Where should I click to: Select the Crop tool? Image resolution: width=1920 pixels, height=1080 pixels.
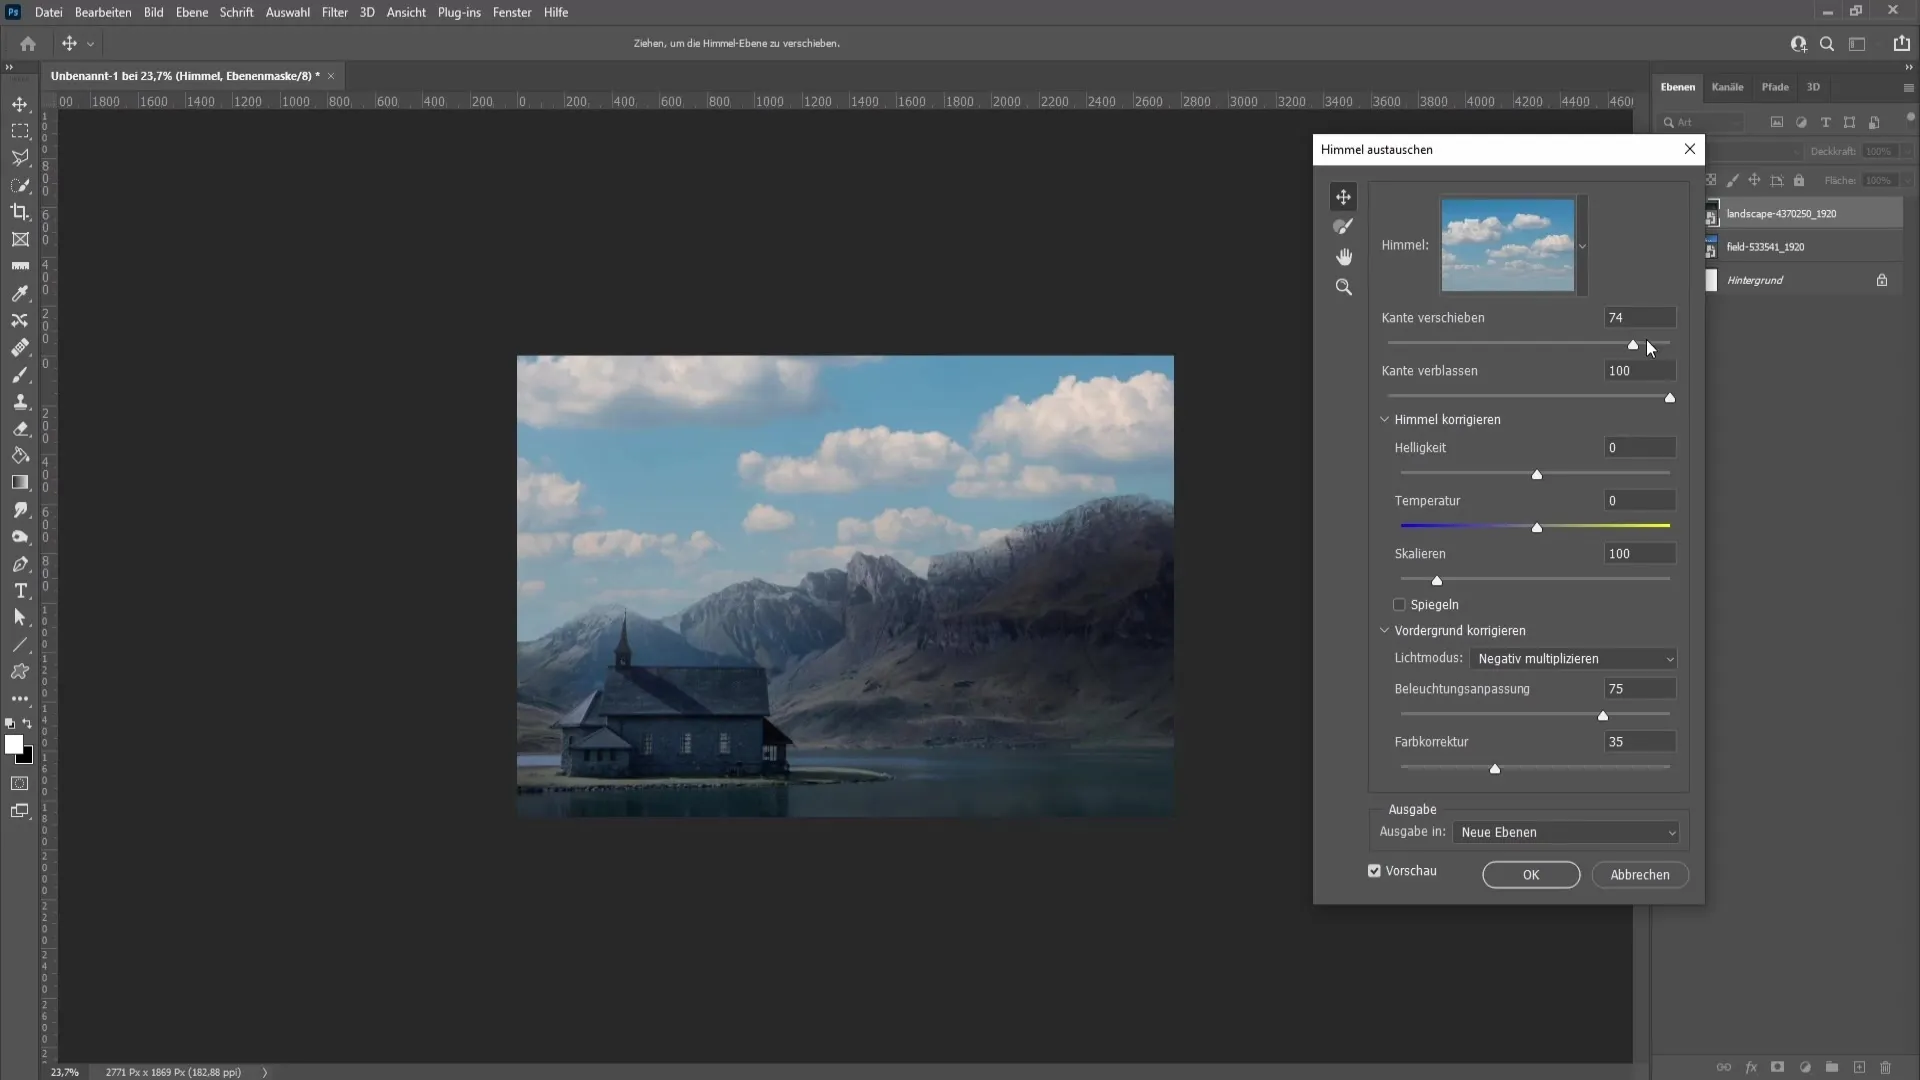[20, 212]
